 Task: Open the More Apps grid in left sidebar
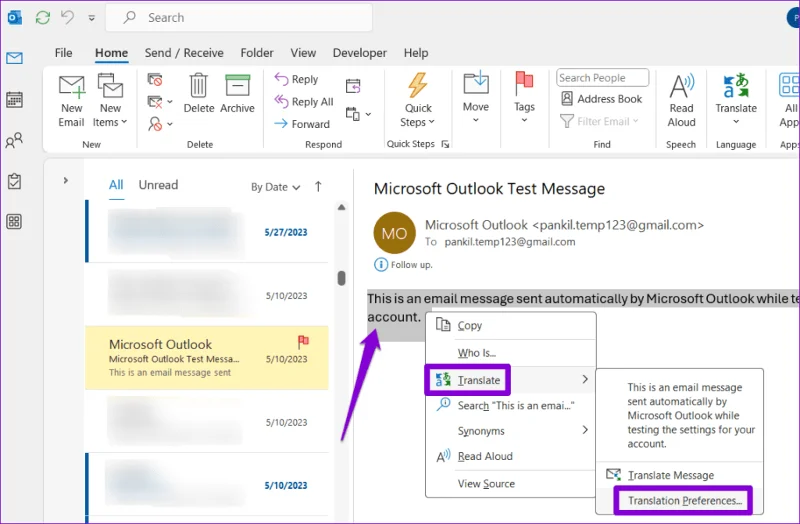(14, 221)
